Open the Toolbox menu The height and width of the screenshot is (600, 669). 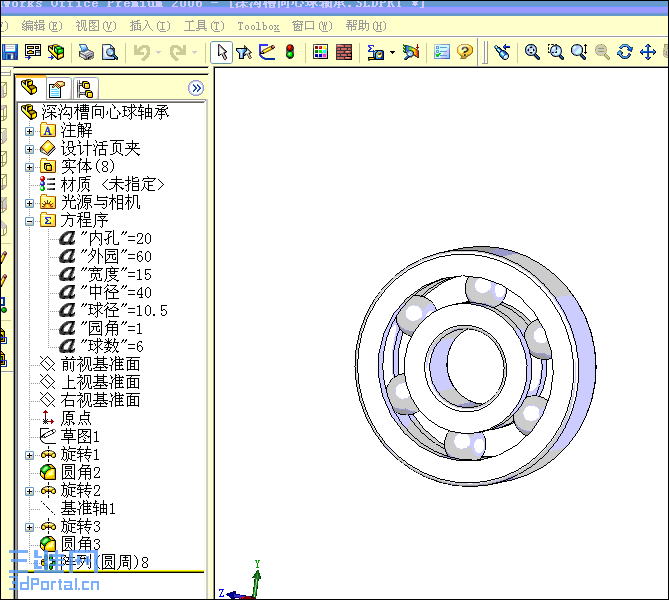[x=259, y=26]
